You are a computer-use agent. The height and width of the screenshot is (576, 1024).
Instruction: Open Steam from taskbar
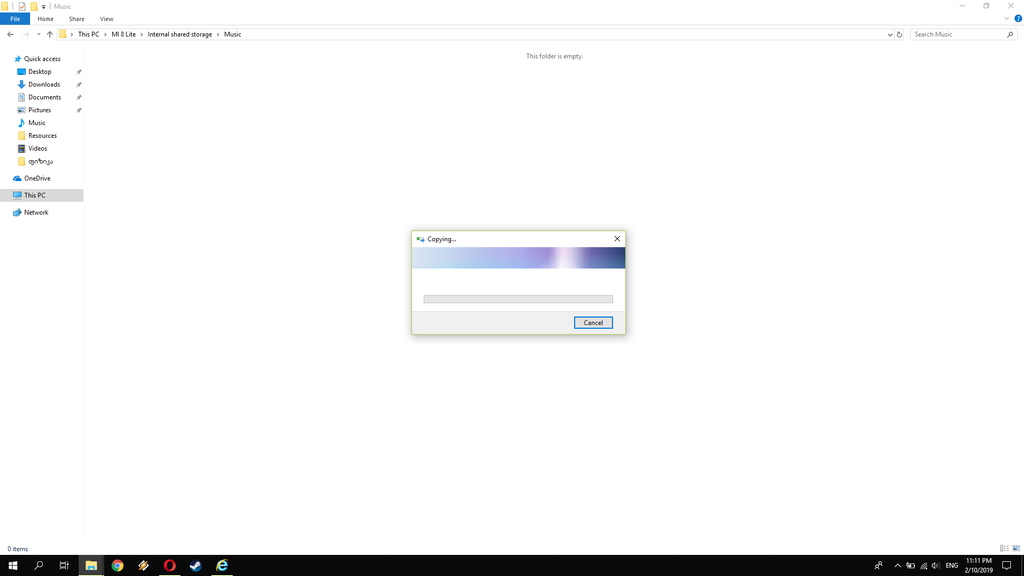[196, 566]
